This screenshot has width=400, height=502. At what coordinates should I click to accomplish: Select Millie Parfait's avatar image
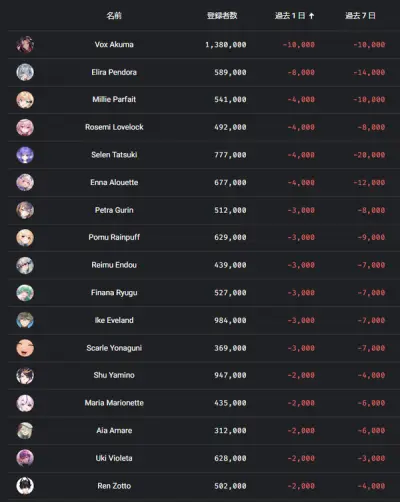click(x=25, y=100)
